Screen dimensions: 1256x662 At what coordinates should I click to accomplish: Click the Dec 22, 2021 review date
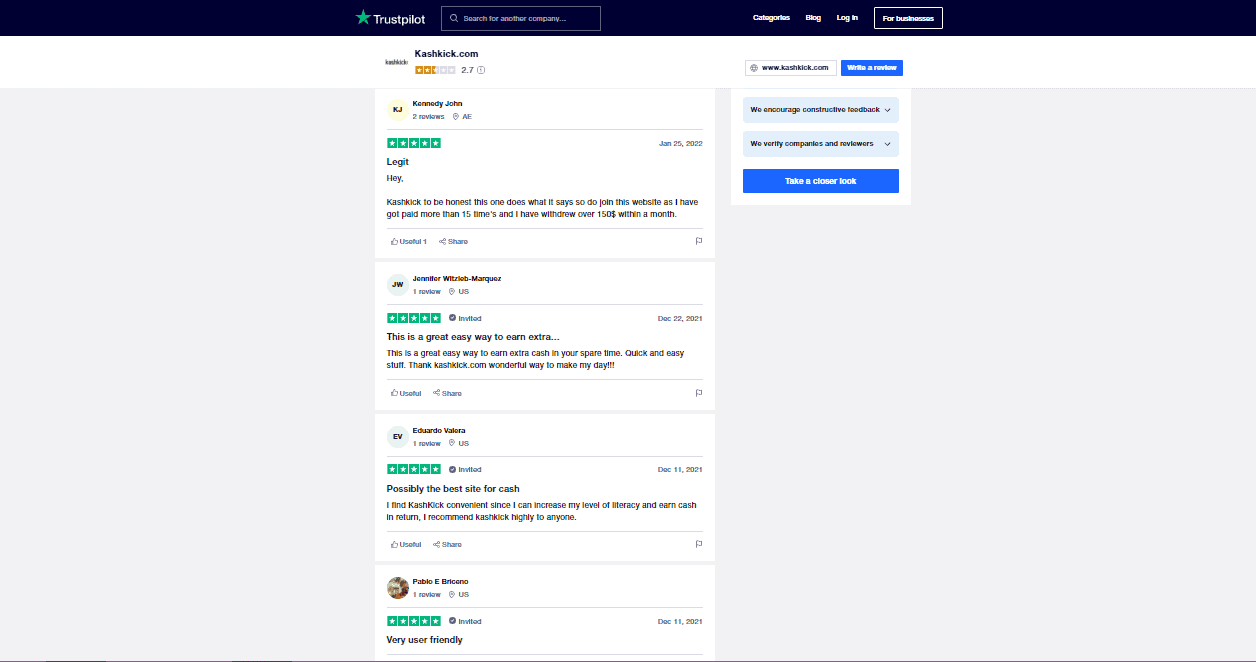coord(680,318)
